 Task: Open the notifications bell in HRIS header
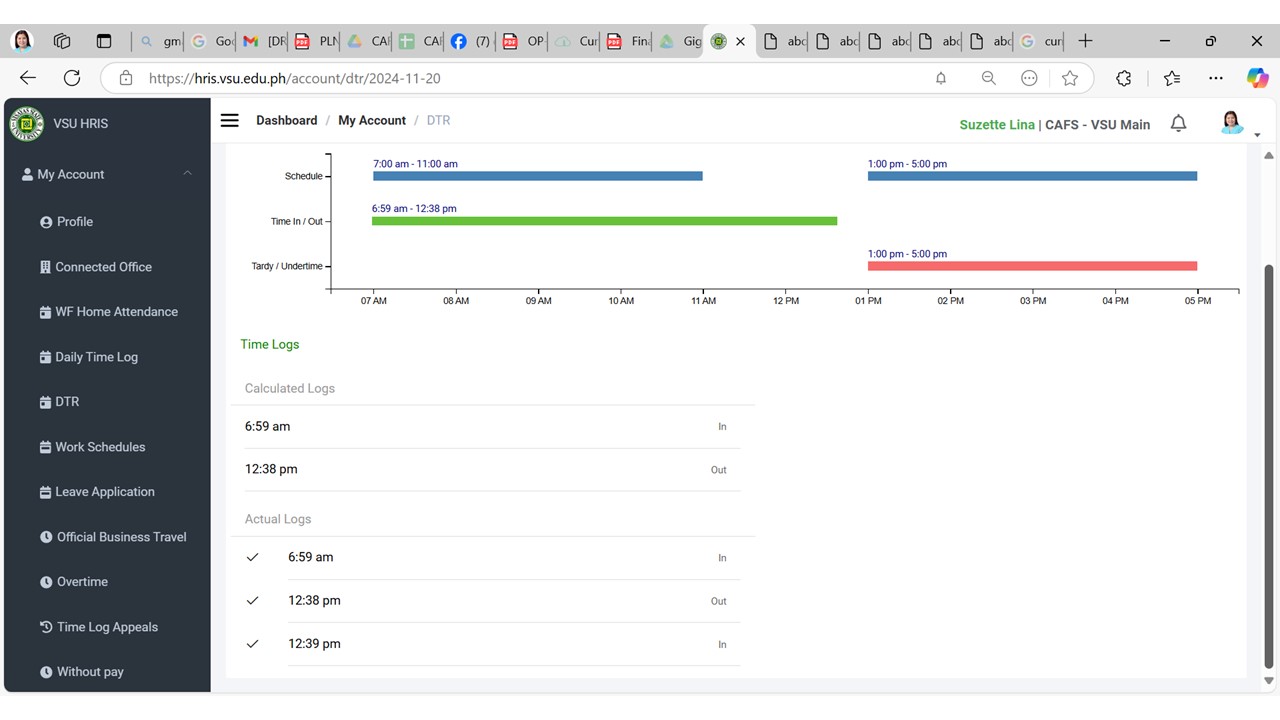pyautogui.click(x=1178, y=124)
